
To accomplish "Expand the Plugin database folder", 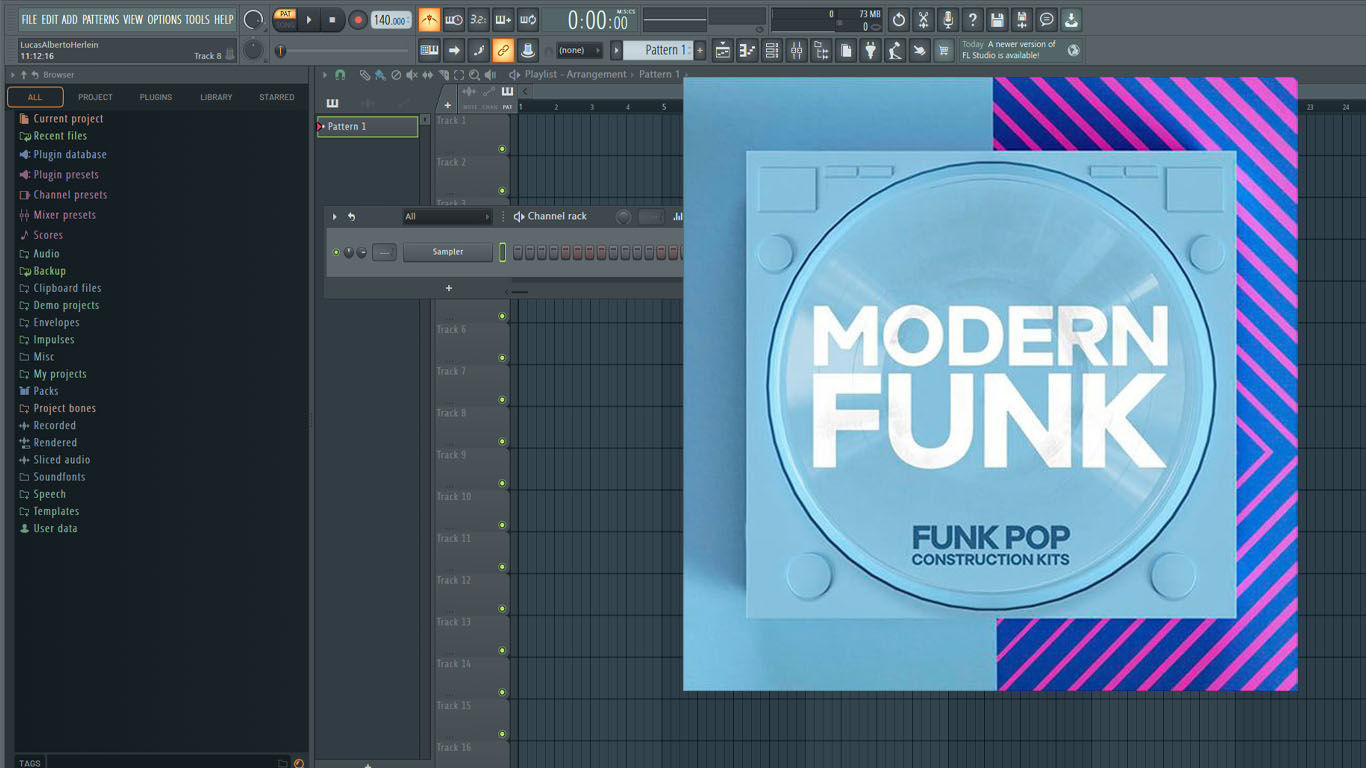I will pyautogui.click(x=63, y=155).
